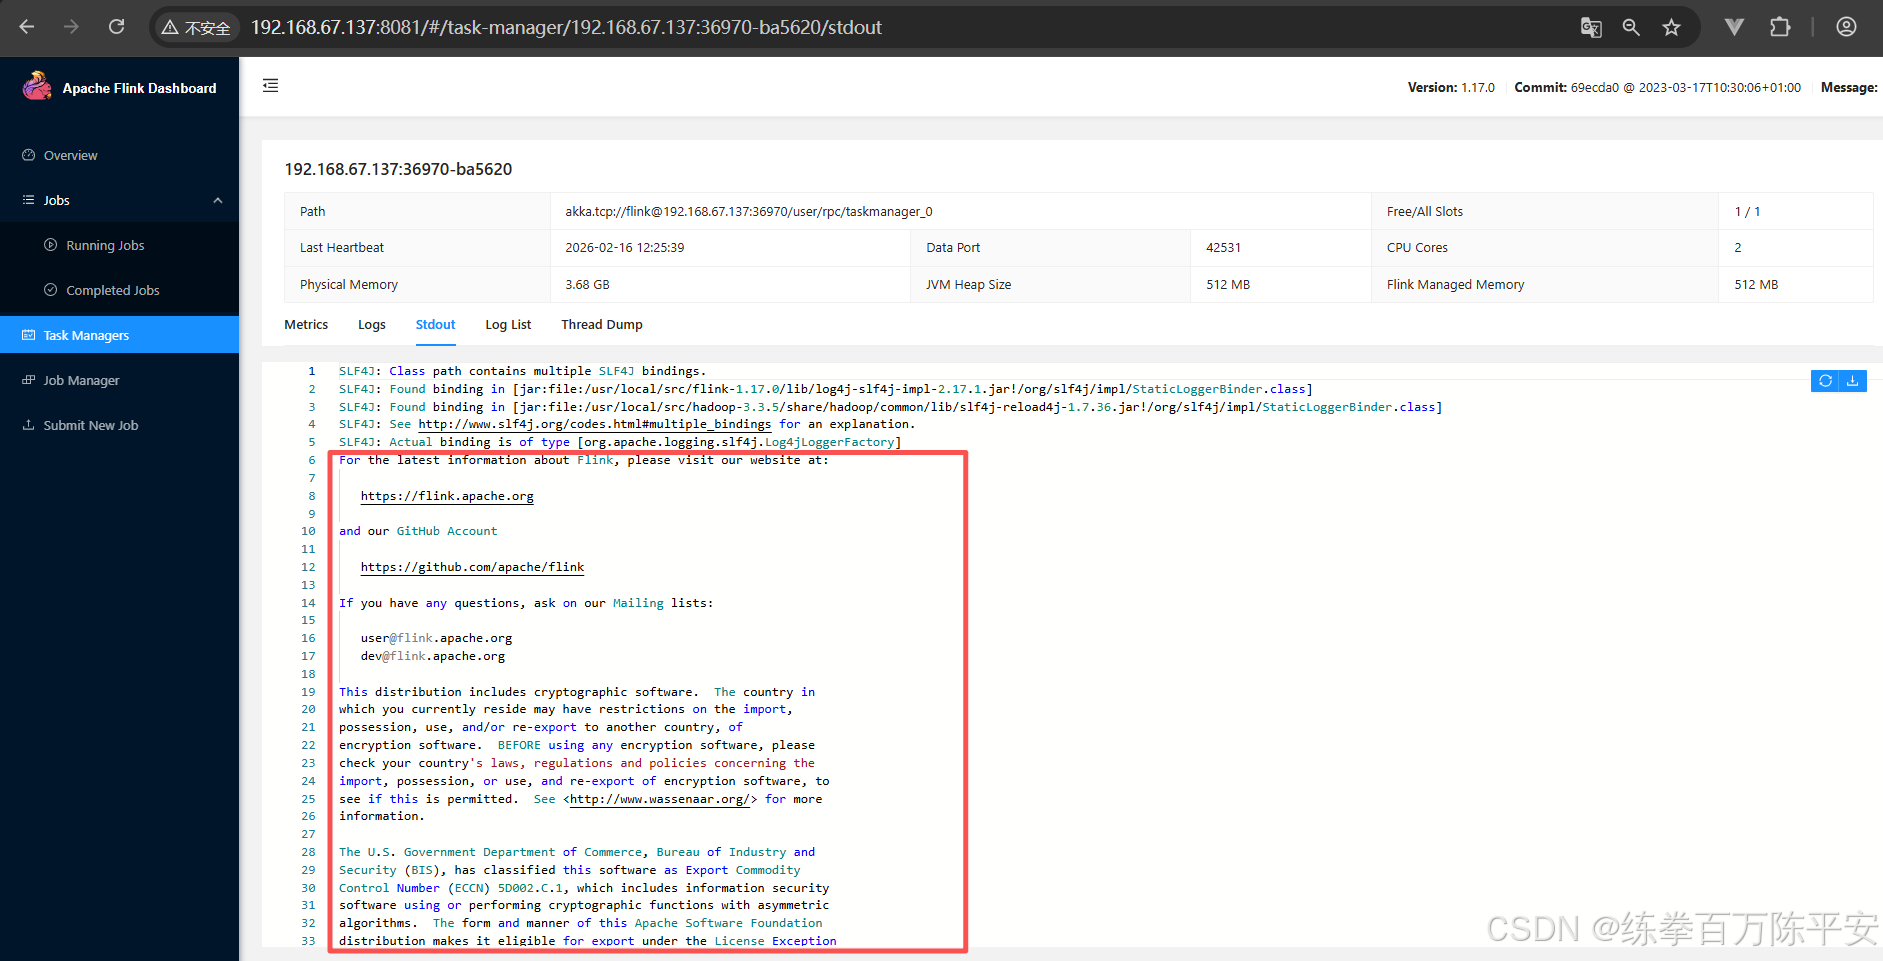The image size is (1883, 961).
Task: Click the zoom magnifier icon in address bar
Action: 1631,27
